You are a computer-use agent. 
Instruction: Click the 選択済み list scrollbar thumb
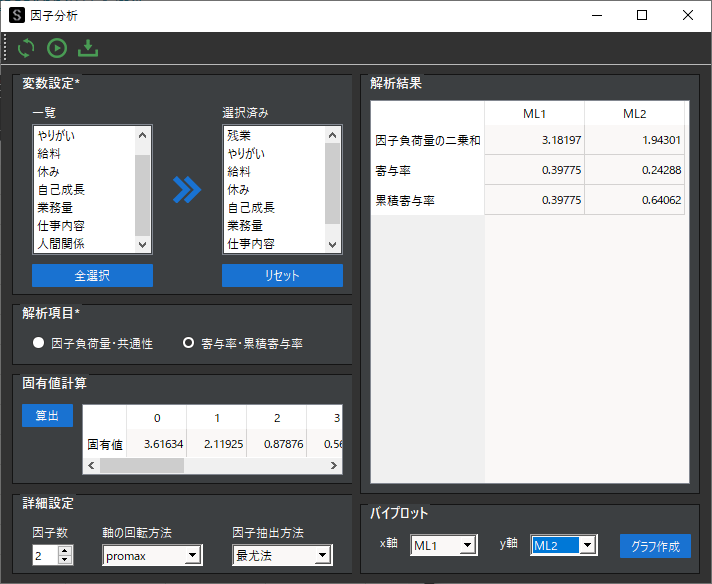point(332,184)
